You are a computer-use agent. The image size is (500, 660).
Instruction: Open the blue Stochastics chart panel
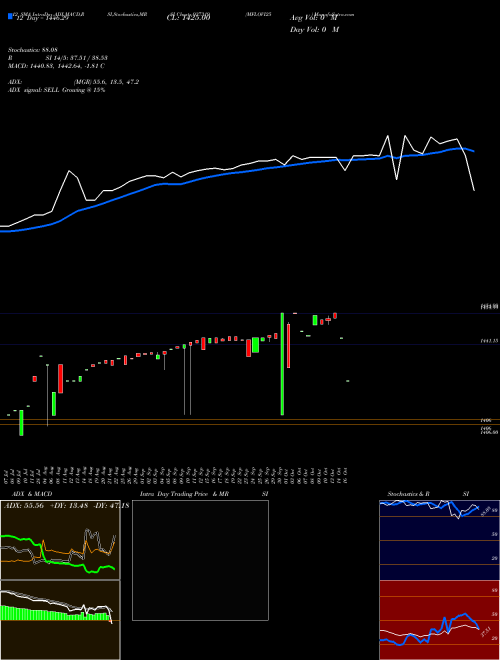[x=439, y=540]
